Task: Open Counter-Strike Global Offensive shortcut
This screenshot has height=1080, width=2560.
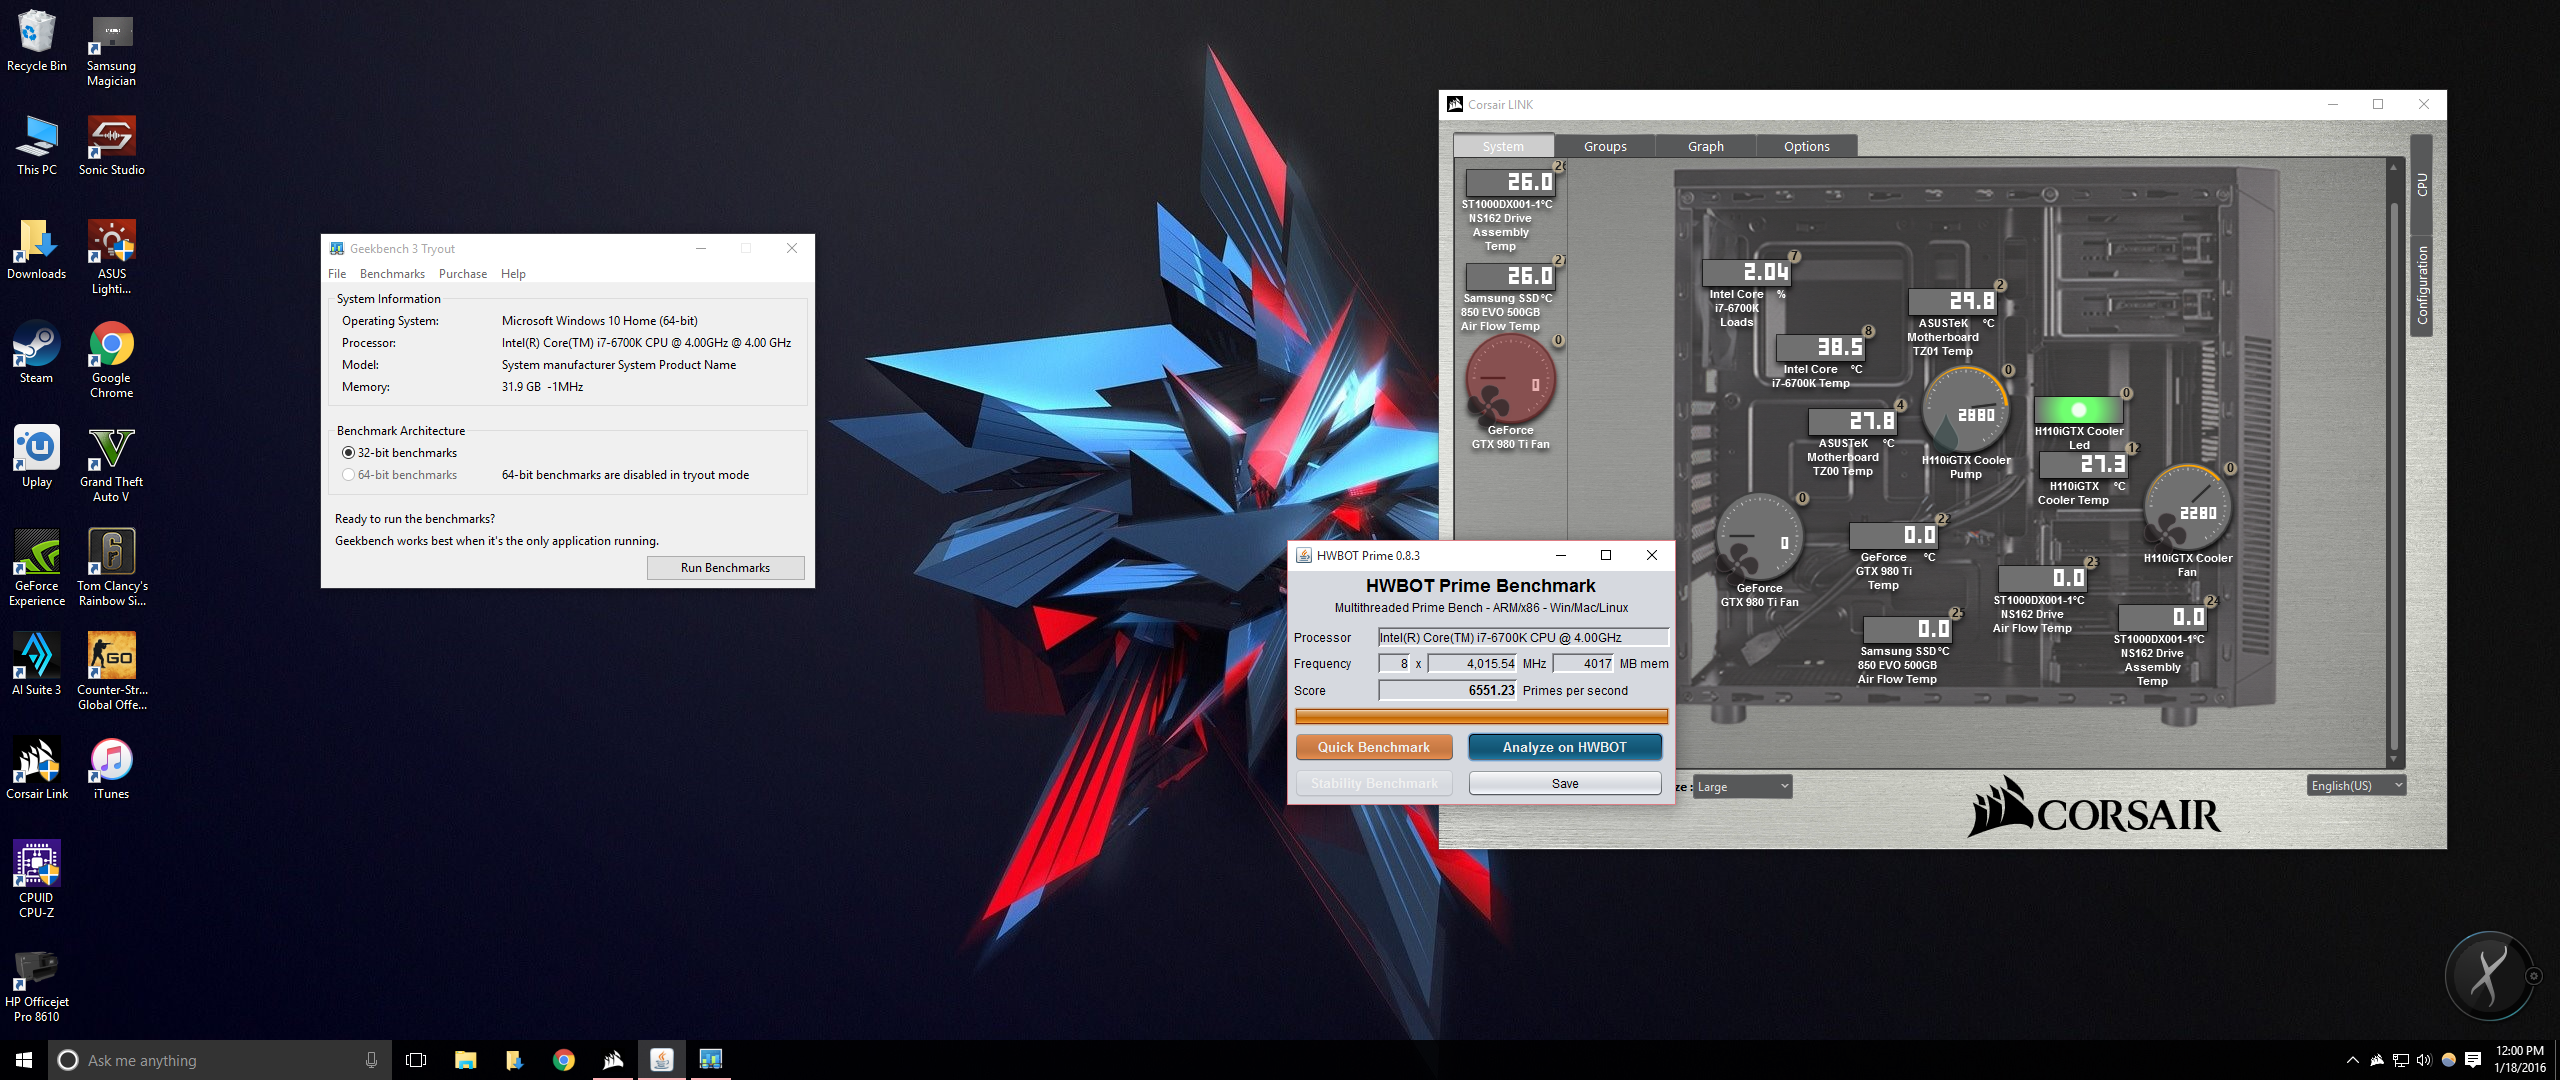Action: [x=111, y=673]
